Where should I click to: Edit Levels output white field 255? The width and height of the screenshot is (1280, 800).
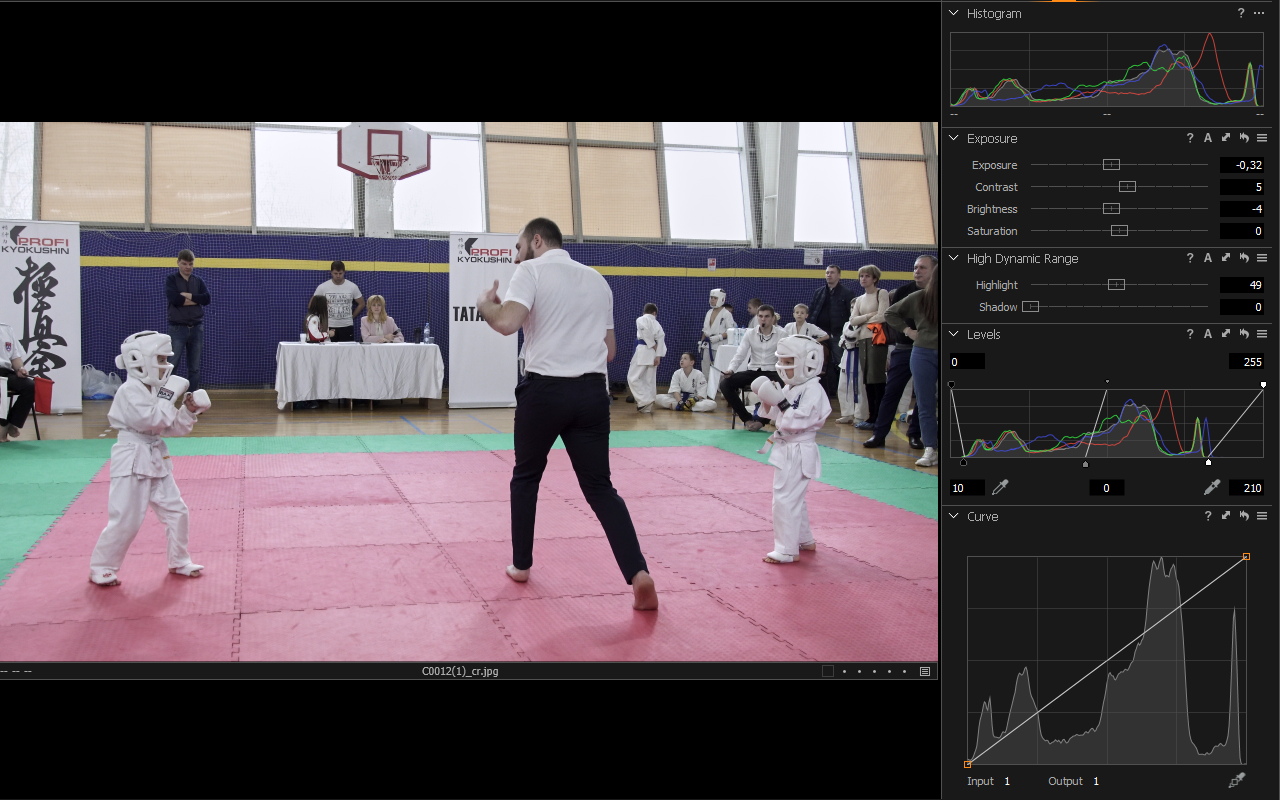[1247, 361]
